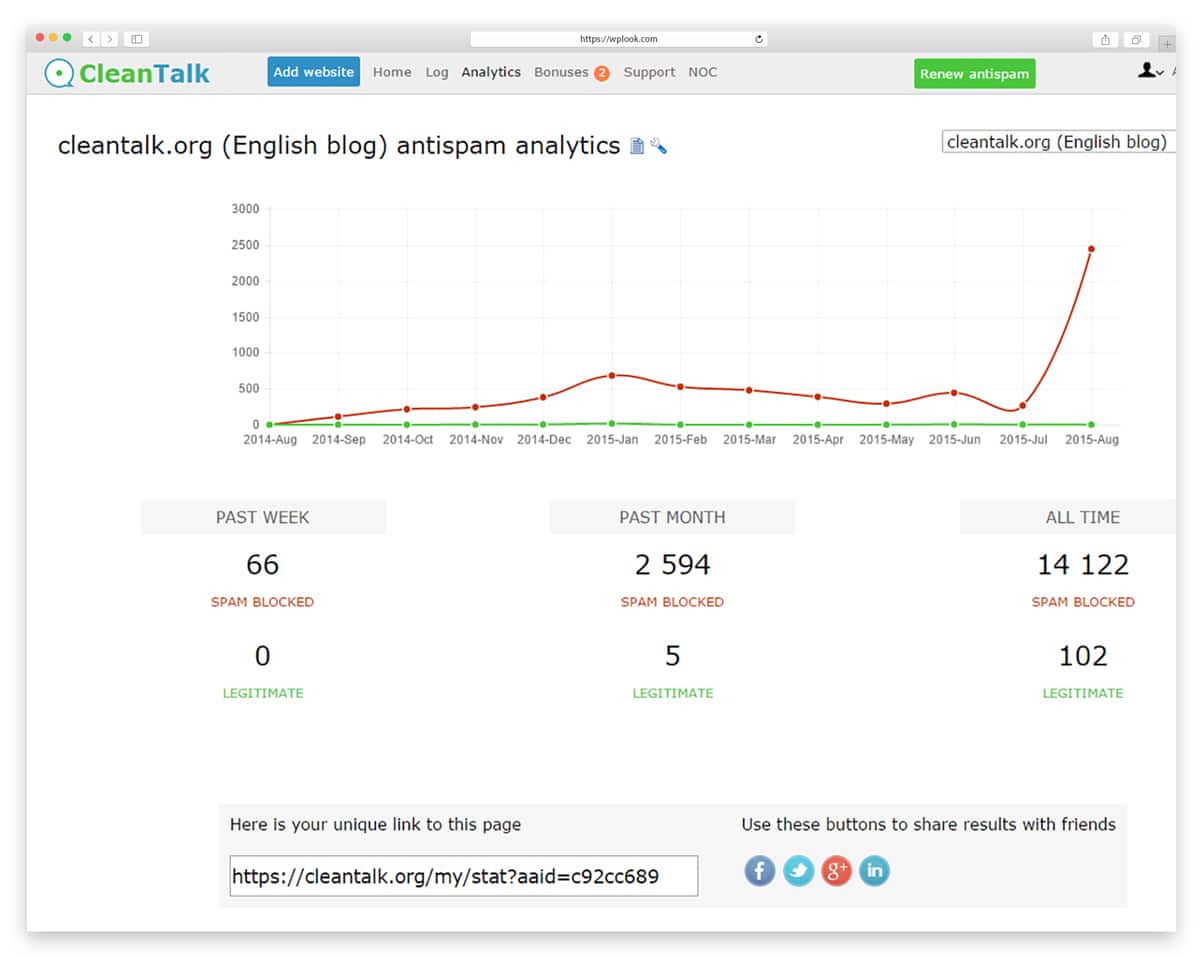Open the Analytics menu item
The width and height of the screenshot is (1200, 957).
click(x=491, y=72)
